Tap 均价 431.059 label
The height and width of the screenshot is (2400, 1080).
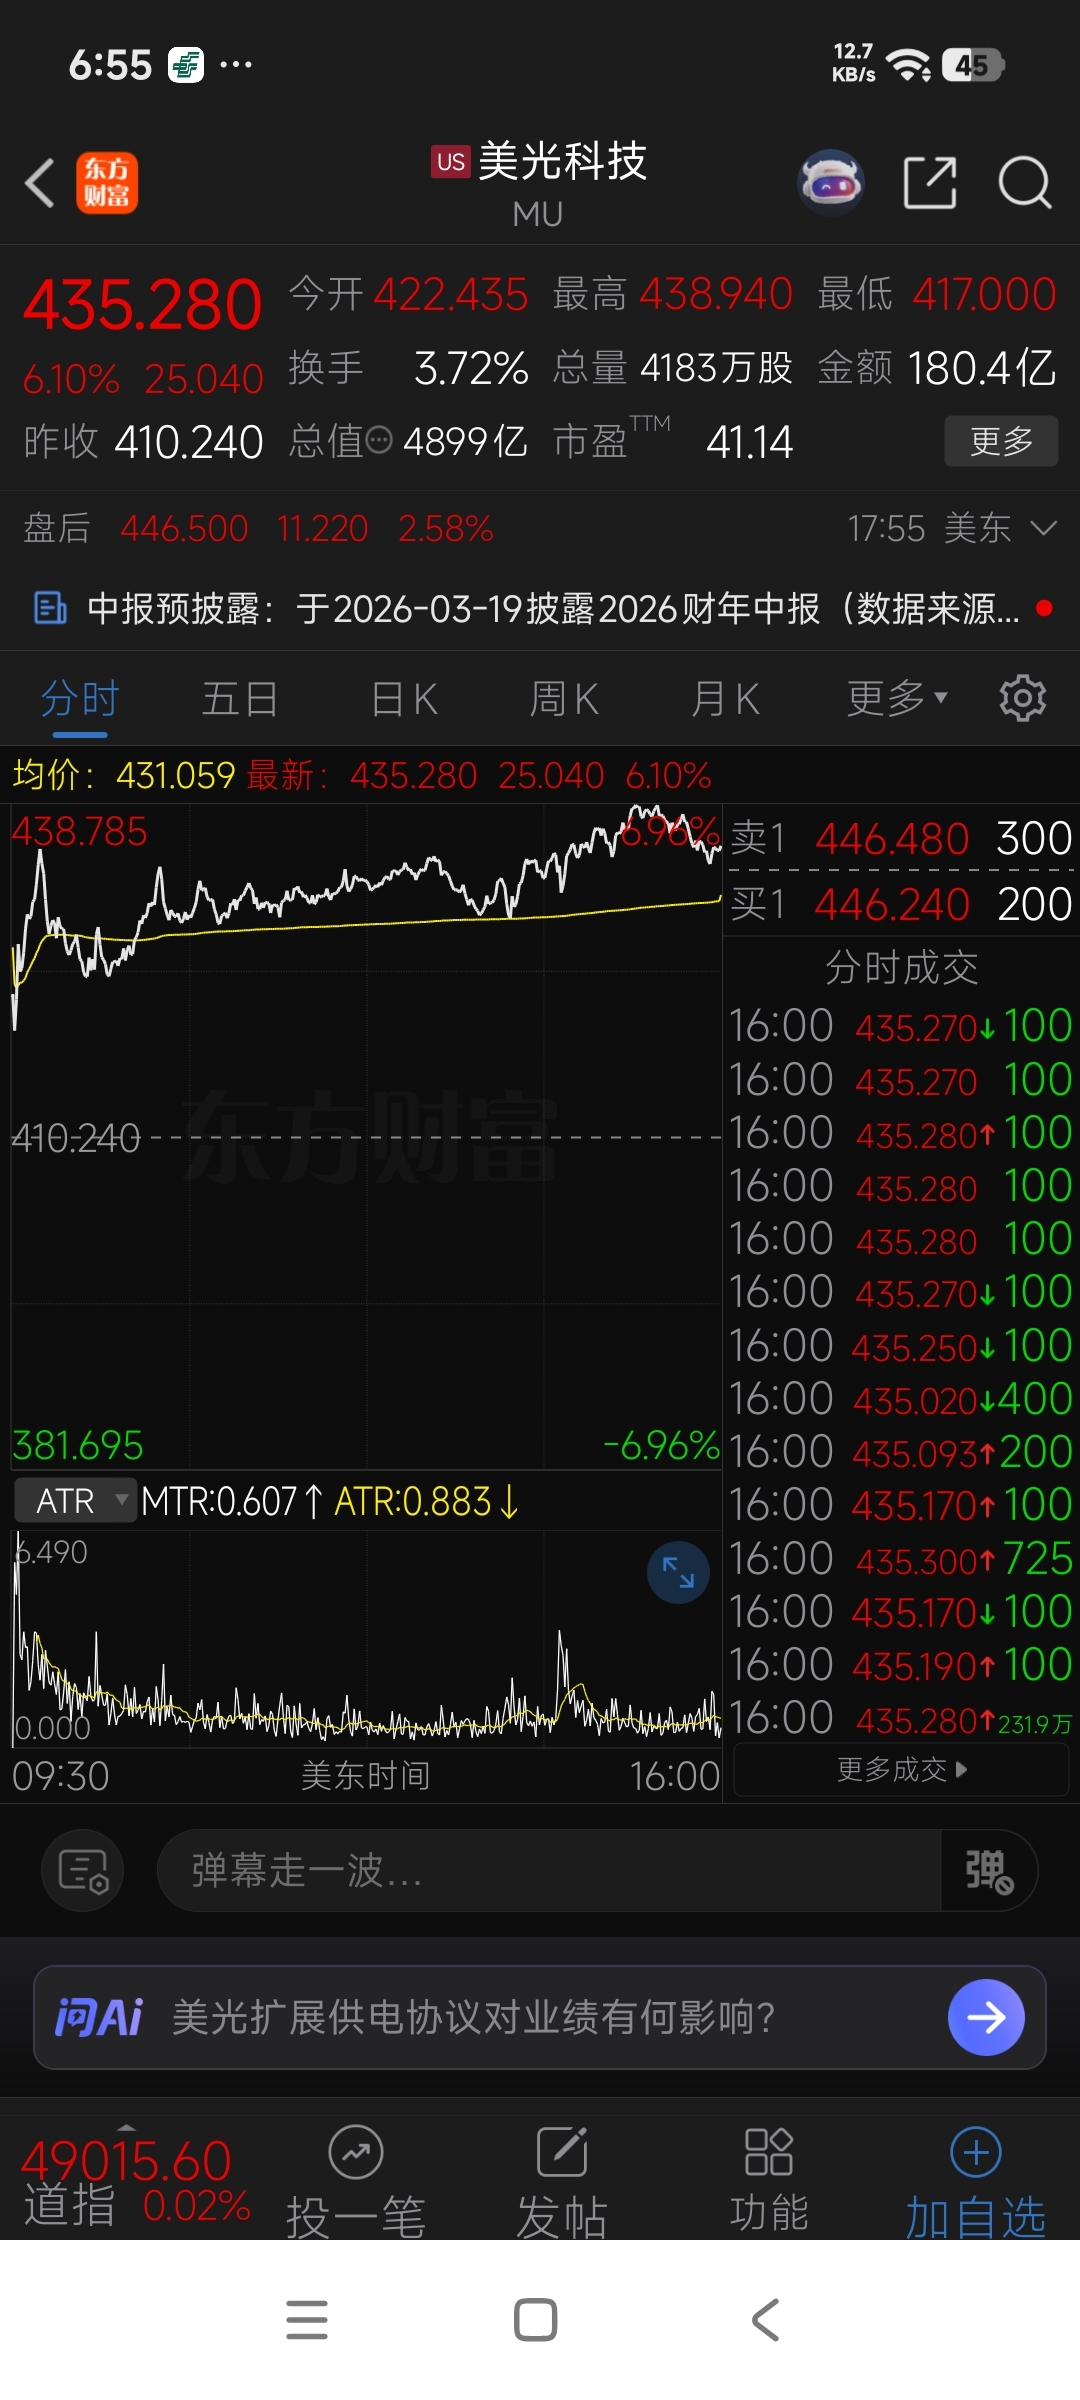click(x=124, y=775)
